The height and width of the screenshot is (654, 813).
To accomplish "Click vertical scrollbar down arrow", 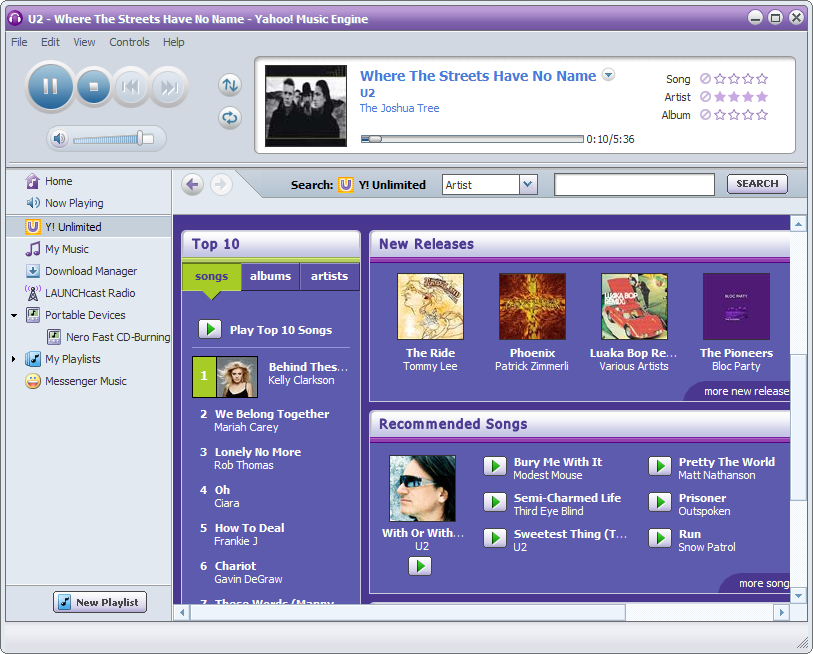I will click(798, 596).
